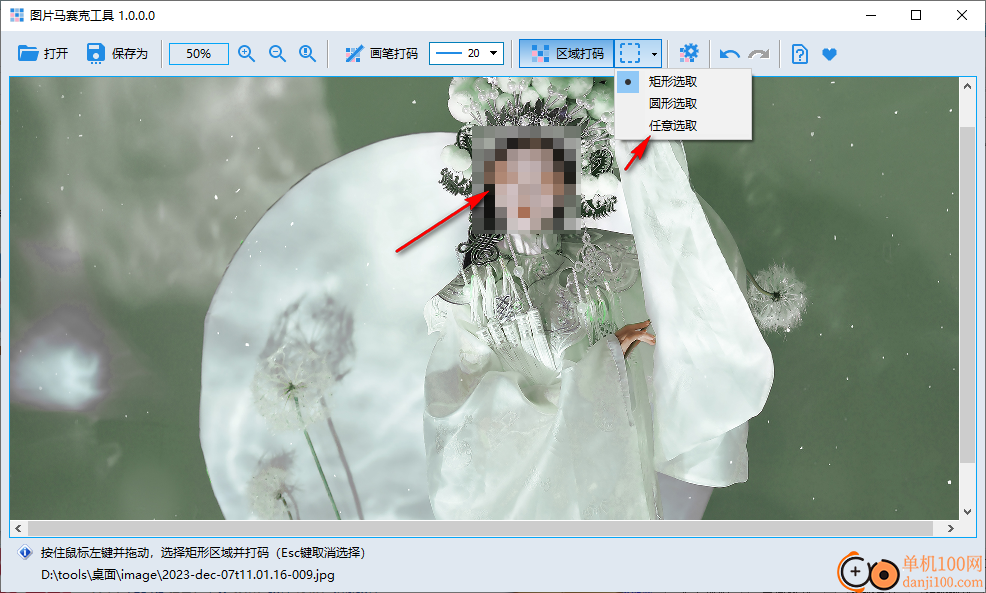The width and height of the screenshot is (986, 593).
Task: Click horizontal scrollbar right arrow
Action: pos(951,528)
